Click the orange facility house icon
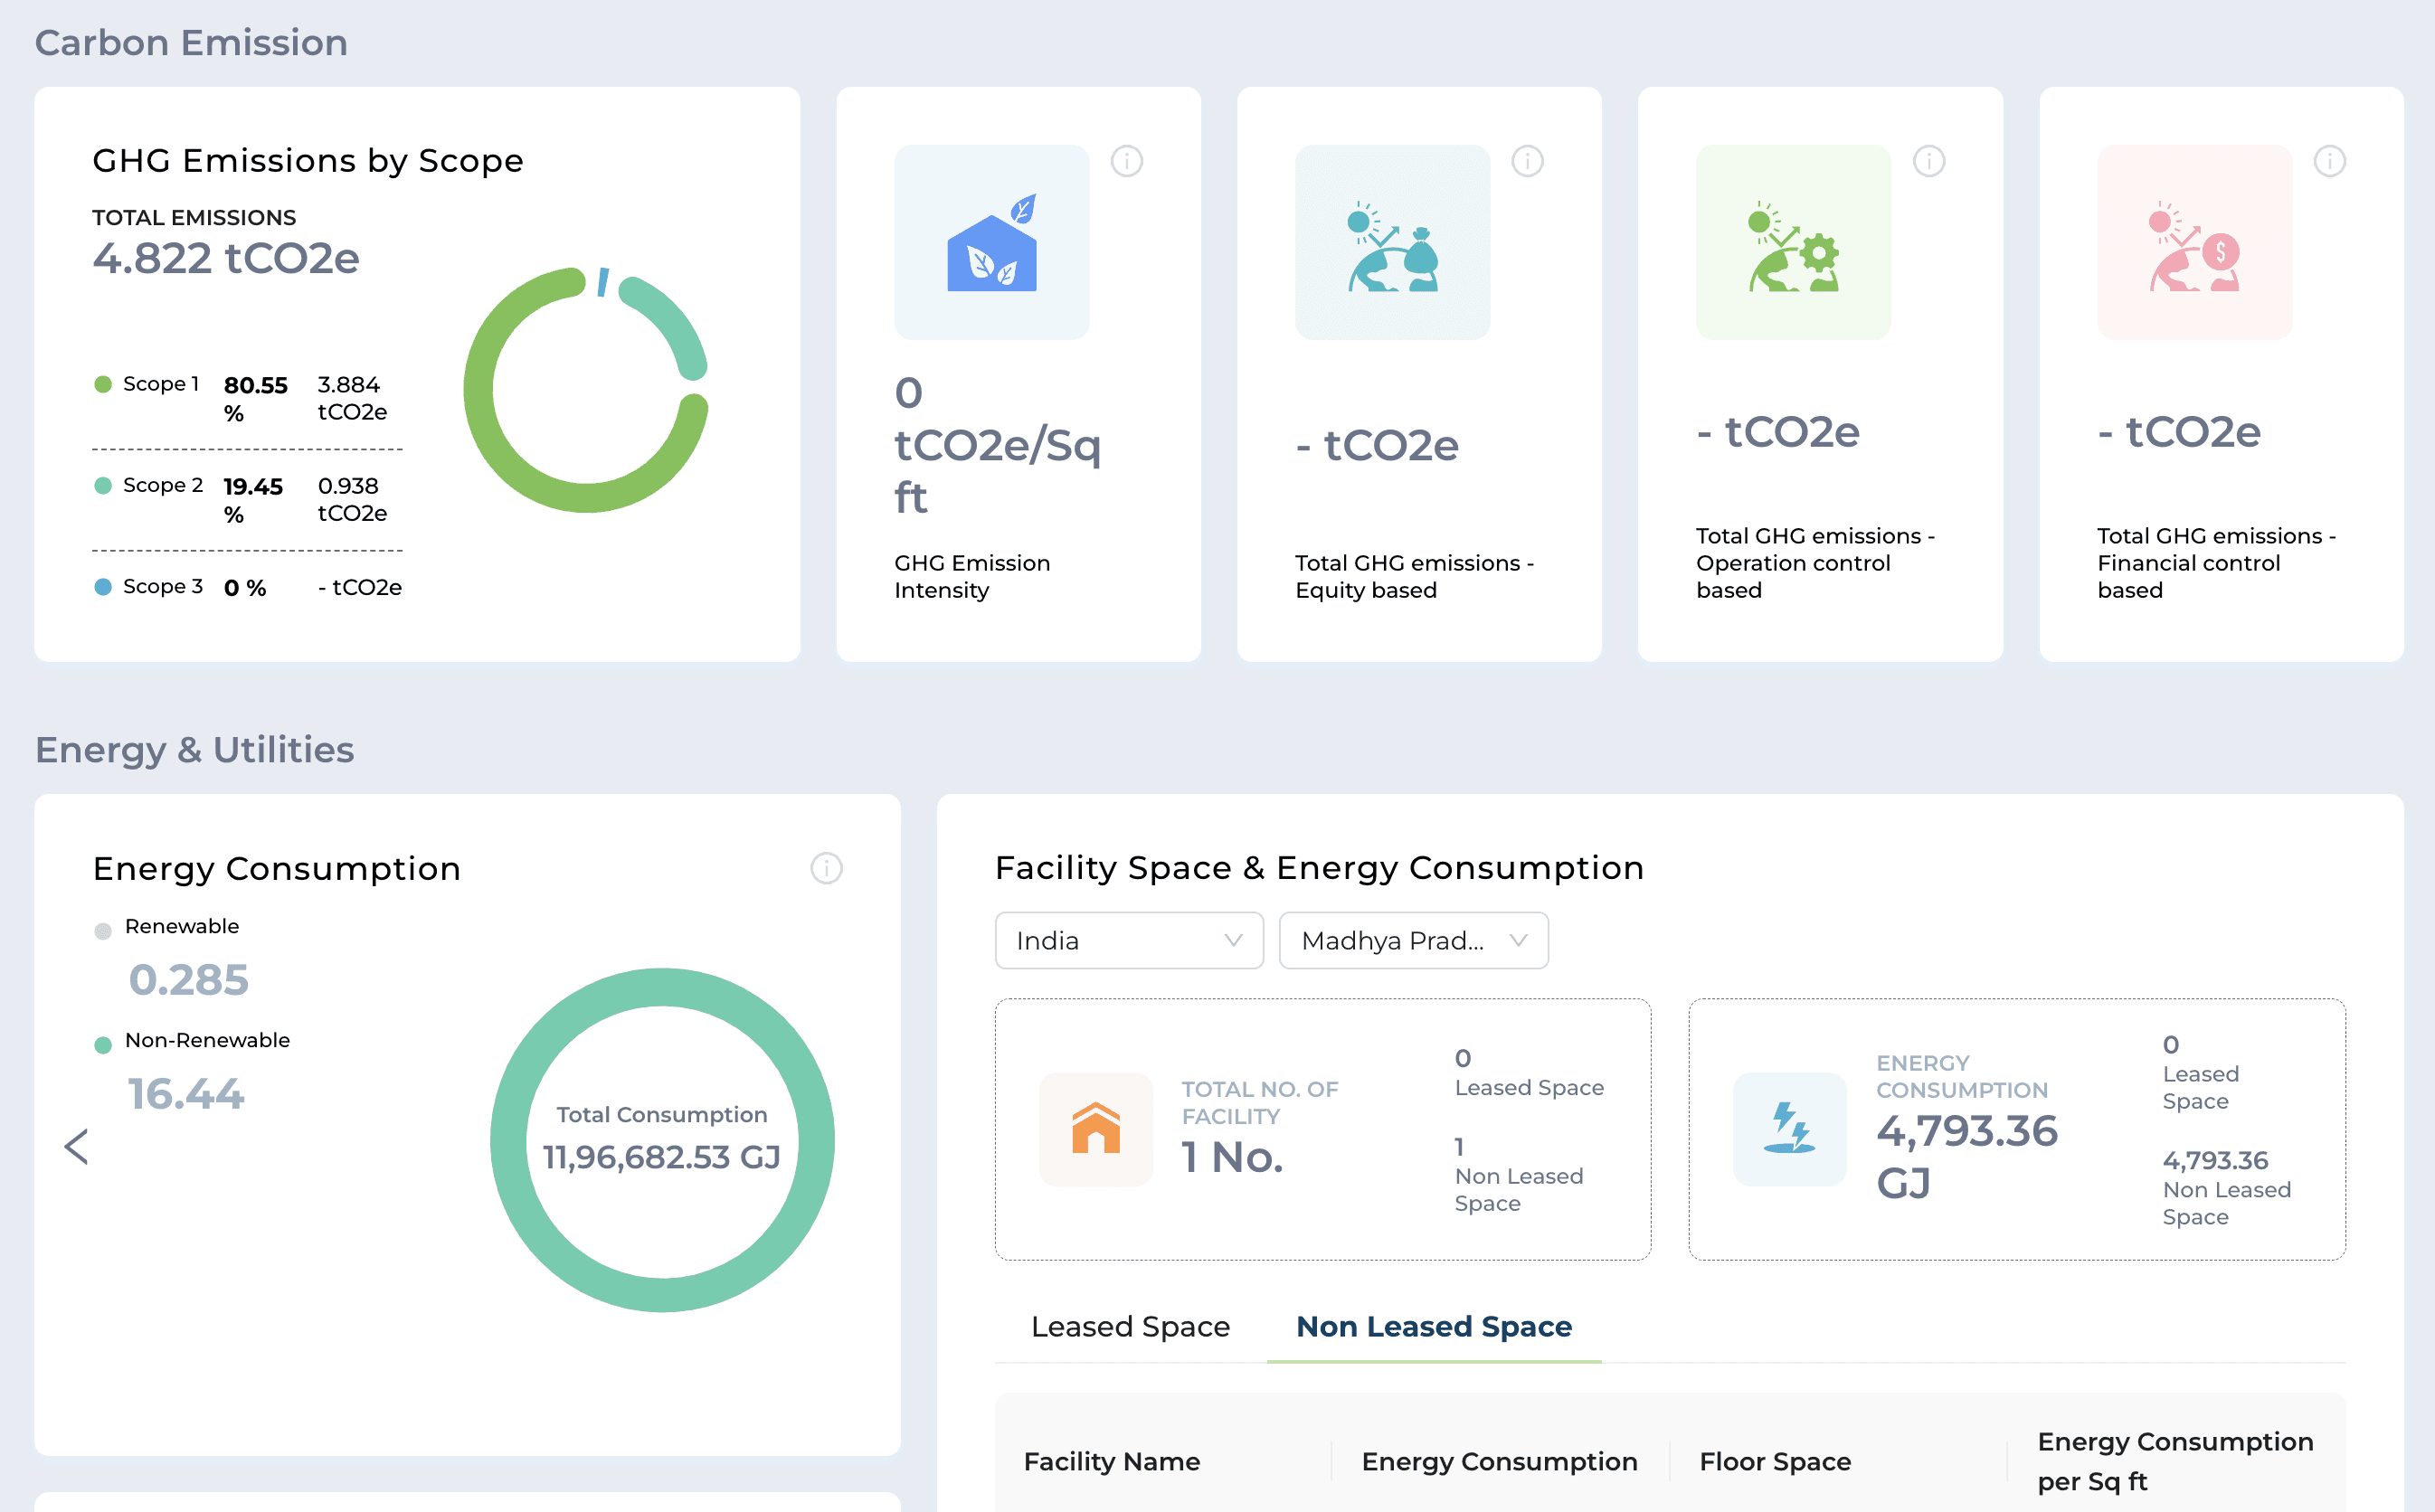2435x1512 pixels. [x=1096, y=1129]
